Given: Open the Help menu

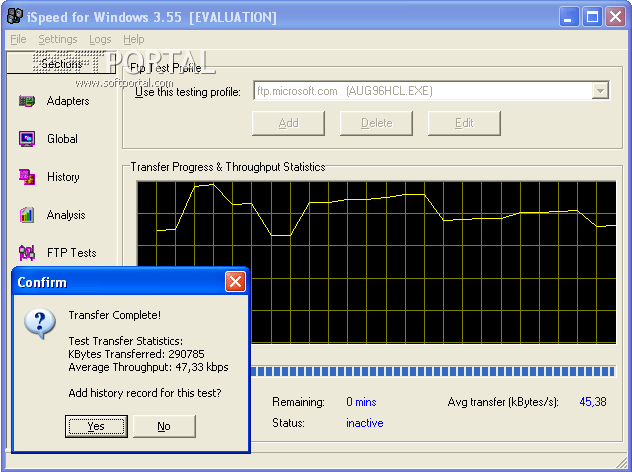Looking at the screenshot, I should 133,39.
